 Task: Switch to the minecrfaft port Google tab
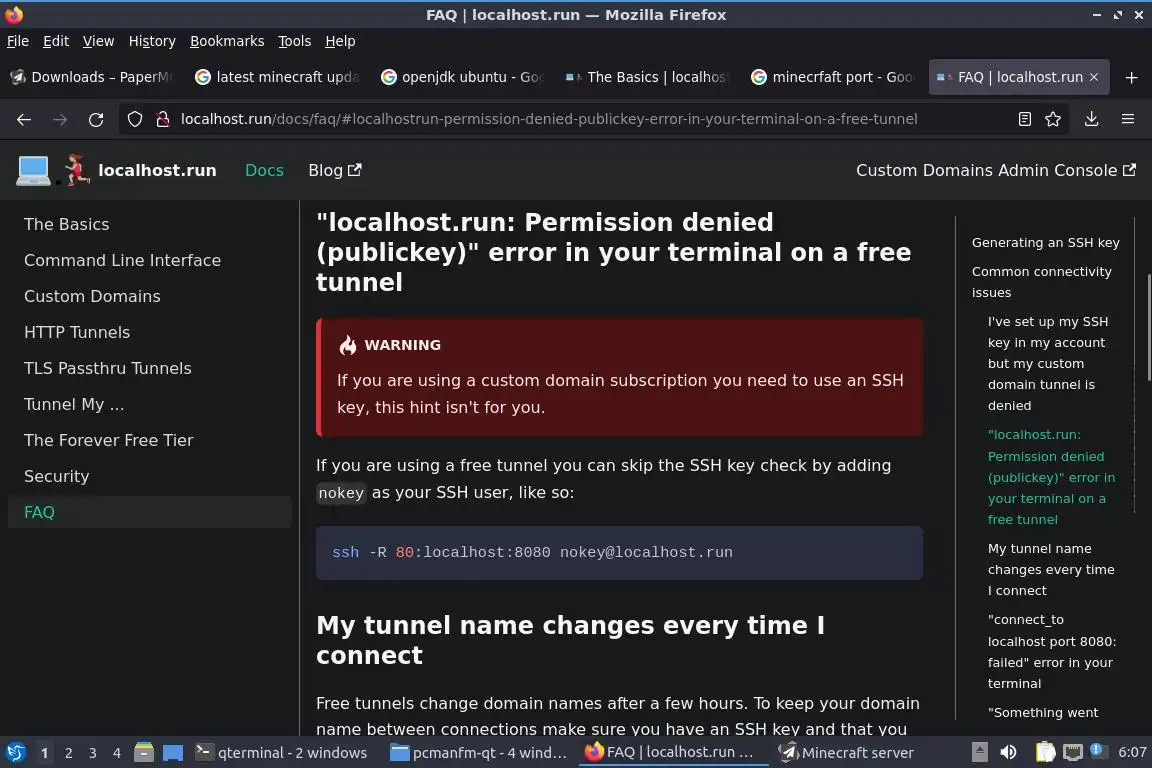[834, 77]
